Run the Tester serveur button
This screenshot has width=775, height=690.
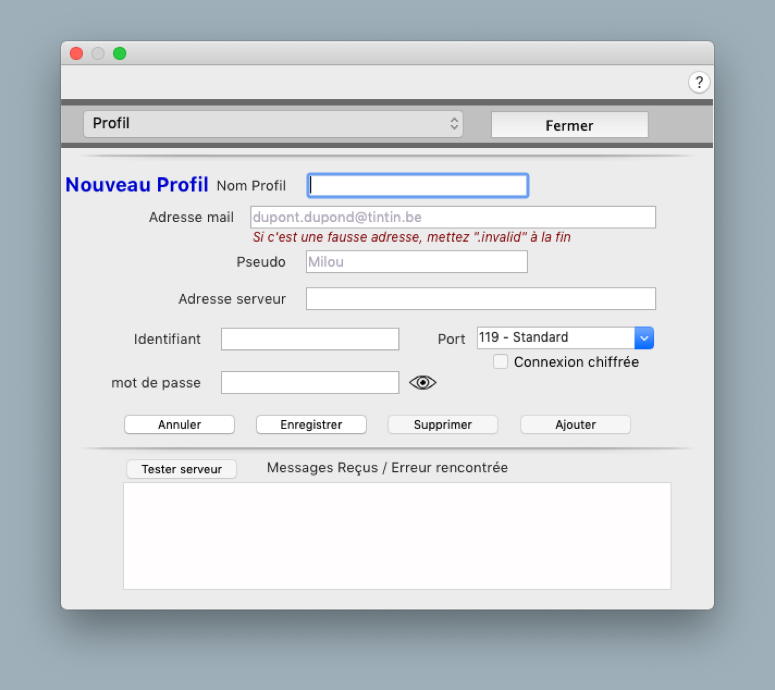click(x=181, y=469)
